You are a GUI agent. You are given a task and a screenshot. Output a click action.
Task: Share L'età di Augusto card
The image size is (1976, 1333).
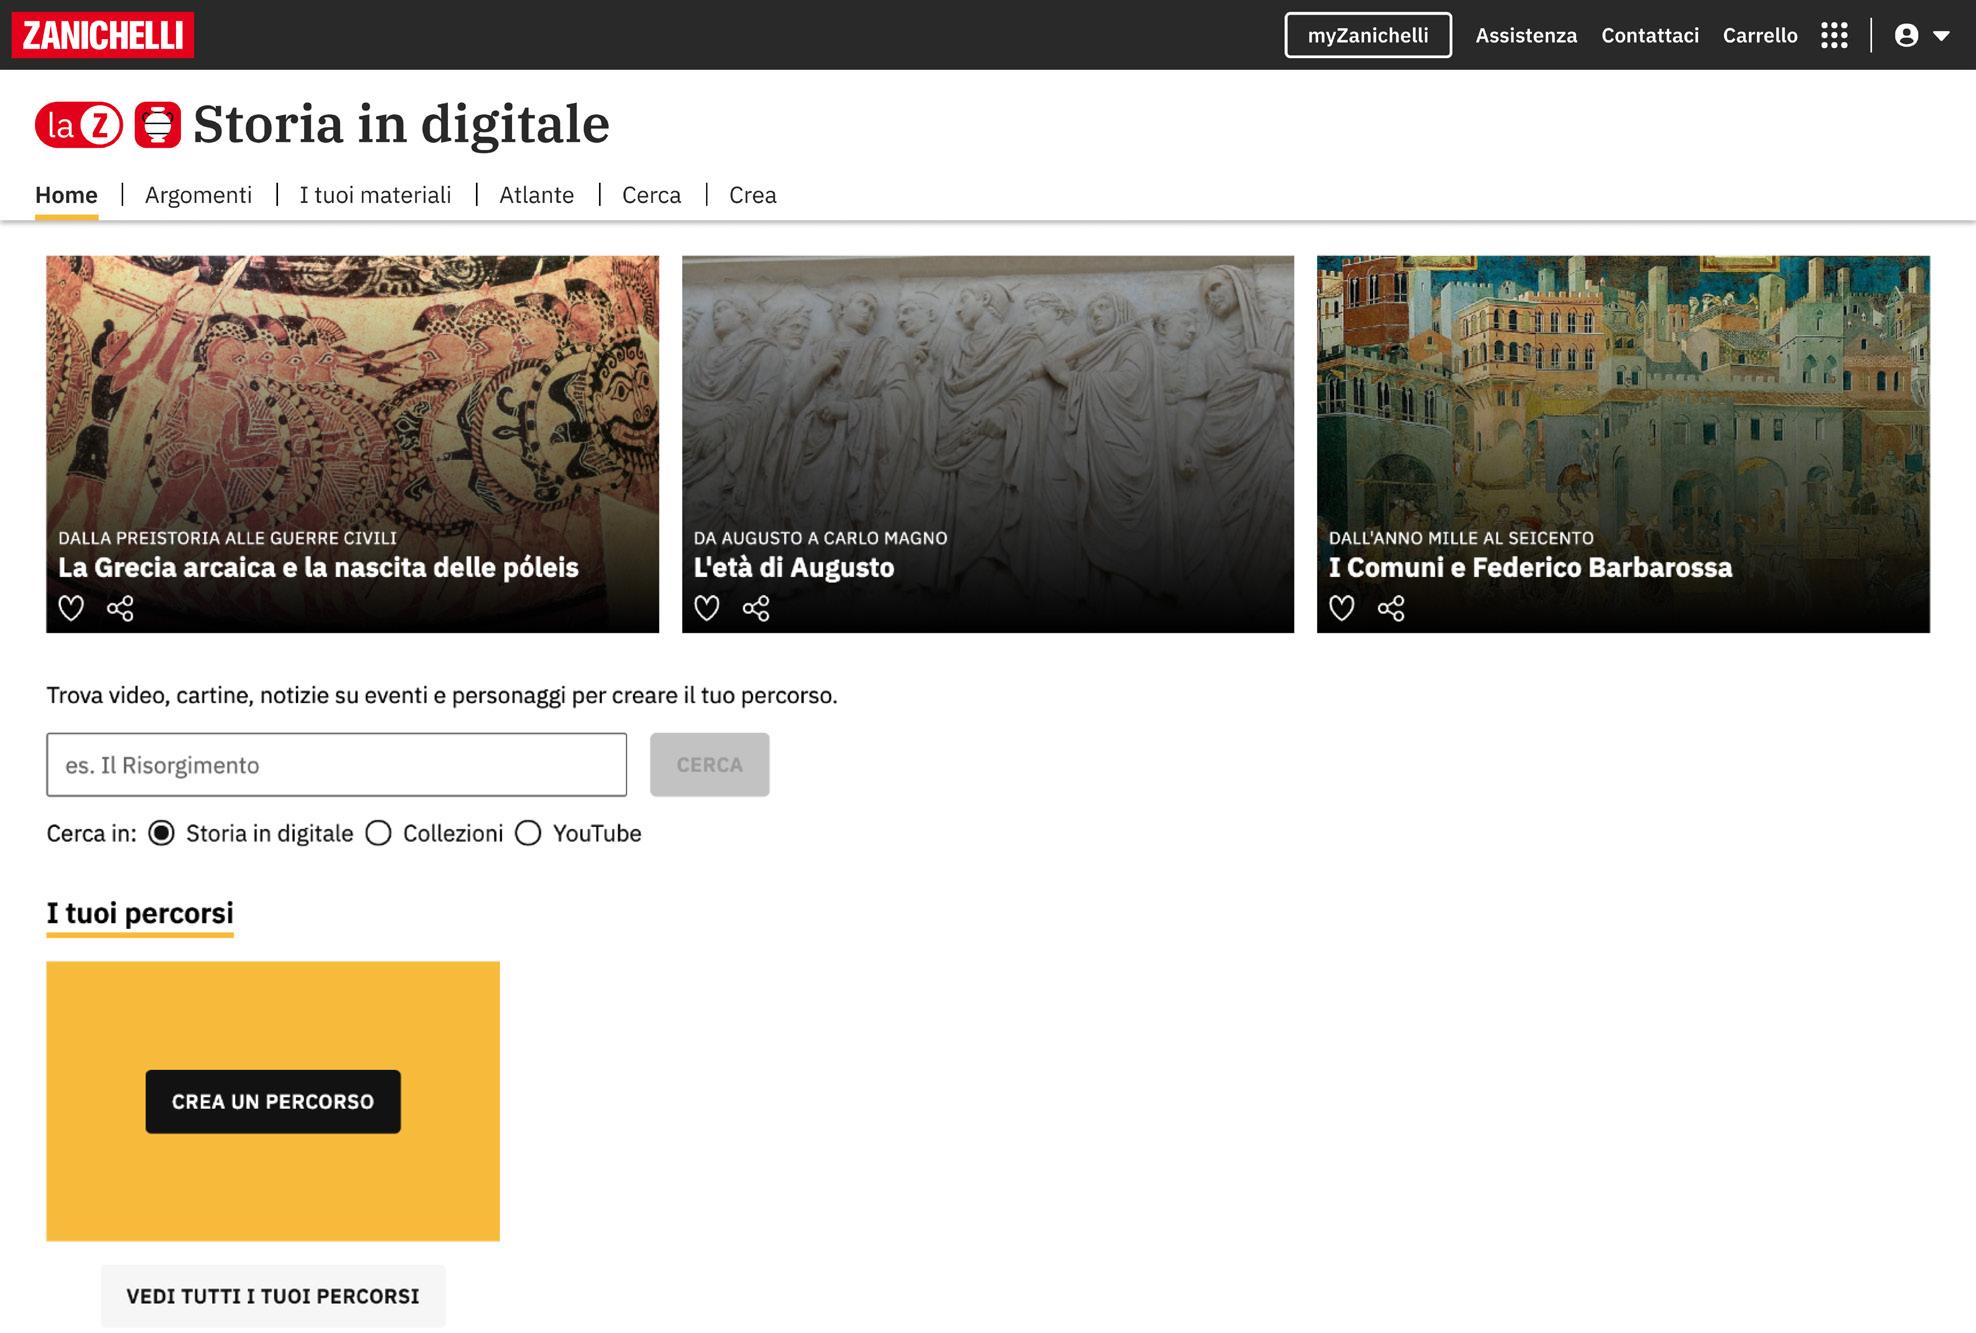point(756,608)
